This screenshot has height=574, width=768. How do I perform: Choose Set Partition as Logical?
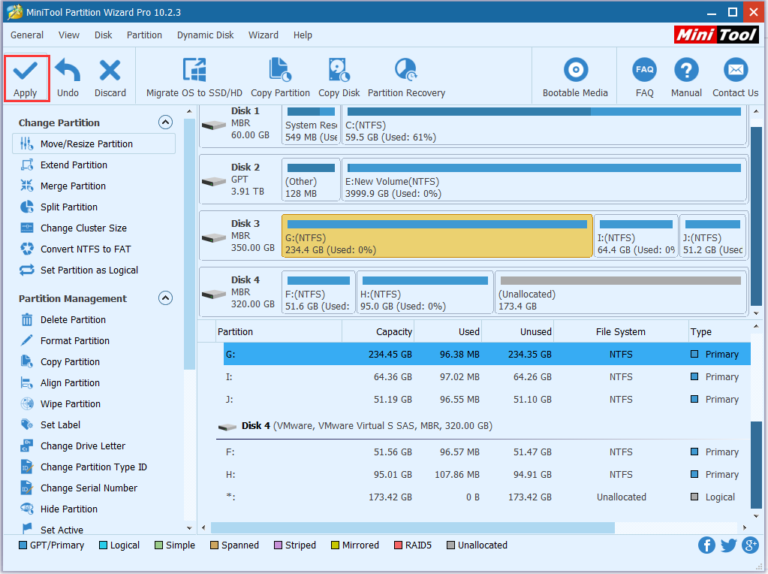[x=89, y=270]
